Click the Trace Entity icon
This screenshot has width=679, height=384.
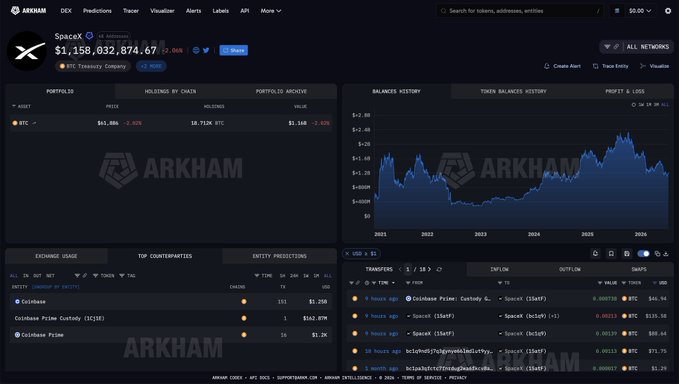pyautogui.click(x=595, y=66)
